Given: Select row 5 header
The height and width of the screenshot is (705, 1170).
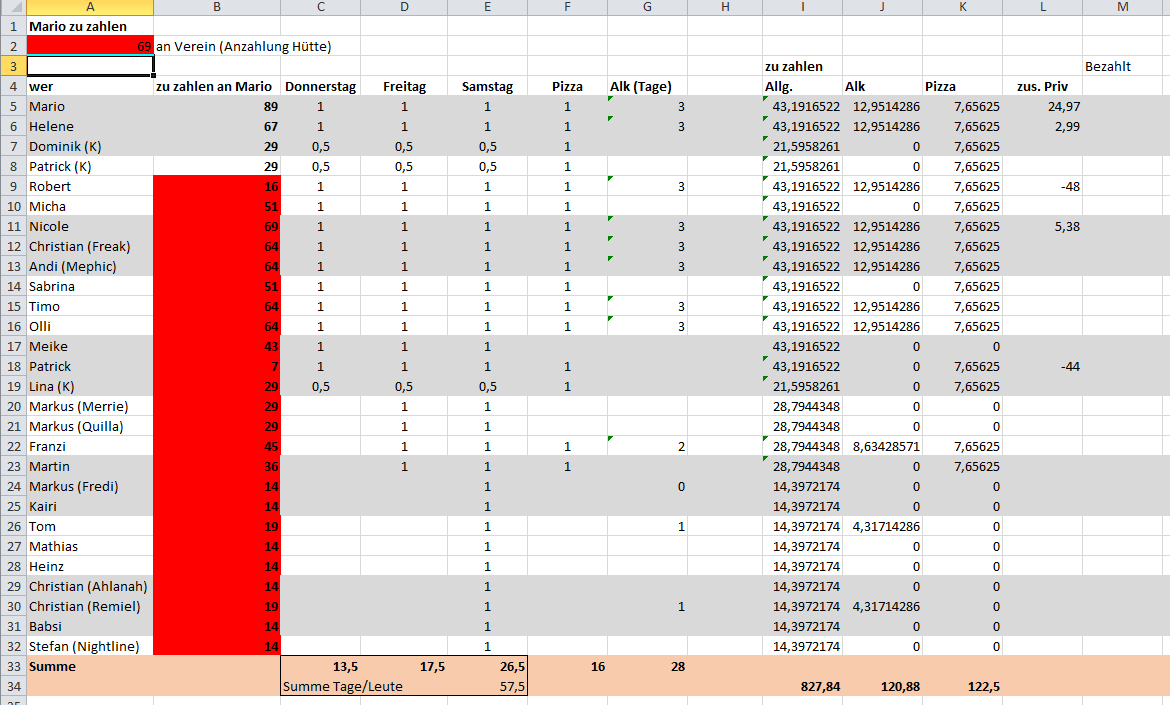Looking at the screenshot, I should click(x=13, y=107).
